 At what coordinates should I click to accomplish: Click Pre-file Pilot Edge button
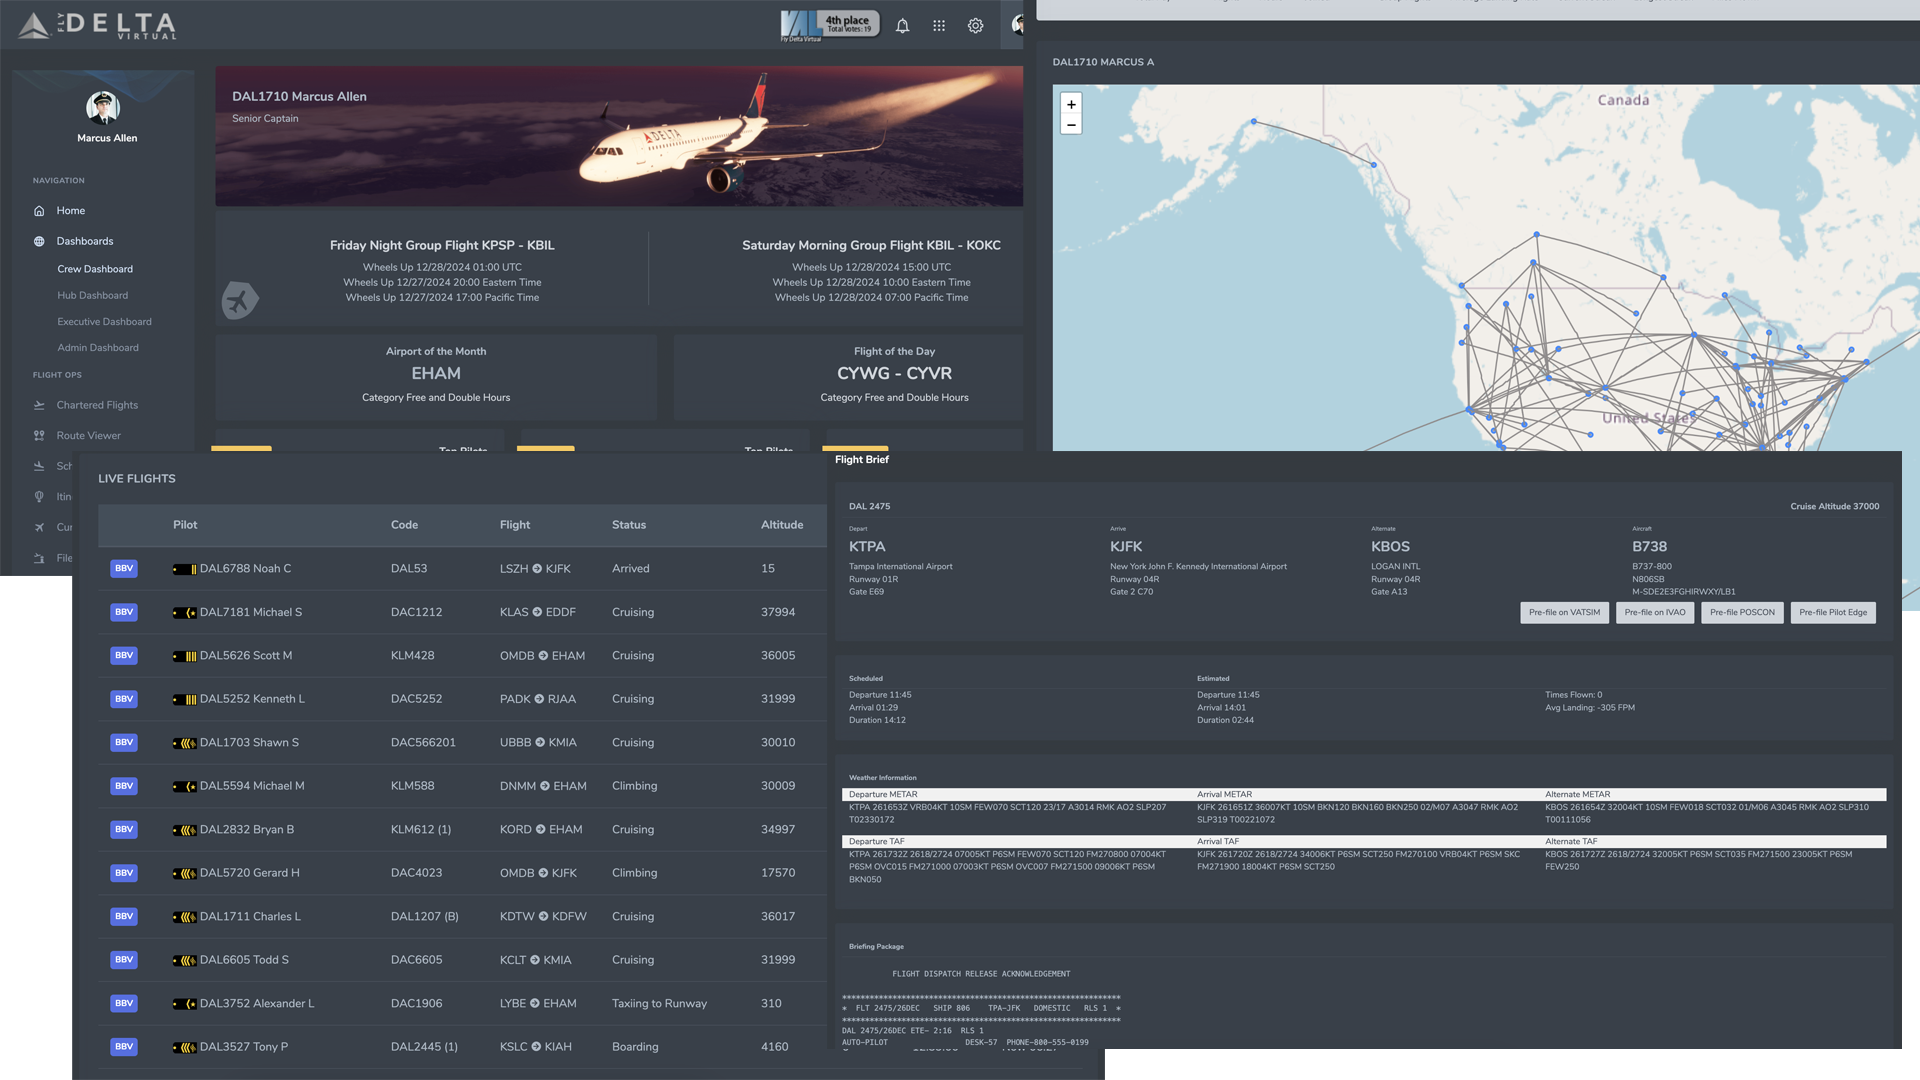pos(1833,612)
